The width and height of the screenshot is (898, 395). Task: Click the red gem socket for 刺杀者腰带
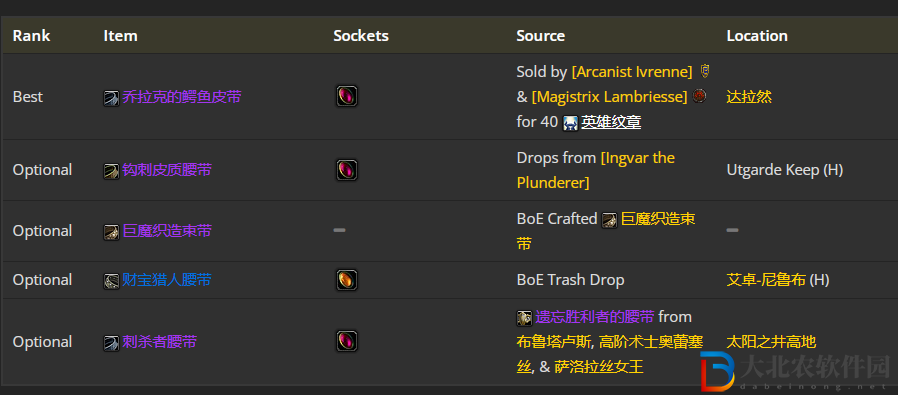(346, 341)
